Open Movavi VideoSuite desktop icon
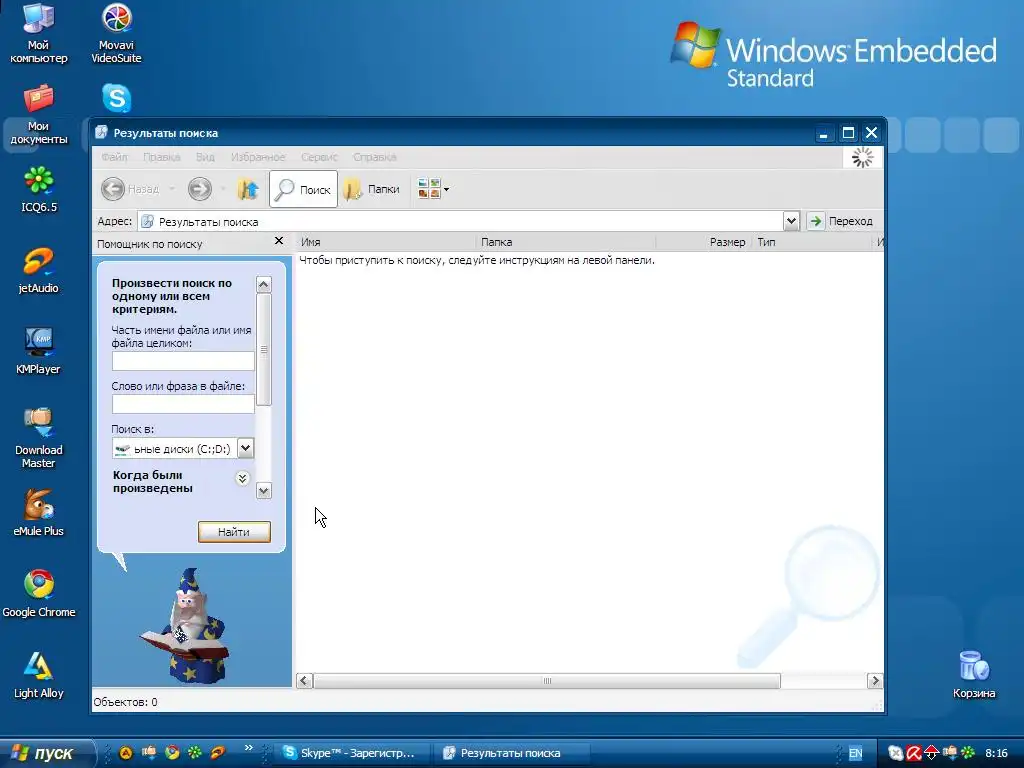Viewport: 1024px width, 768px height. click(x=116, y=33)
